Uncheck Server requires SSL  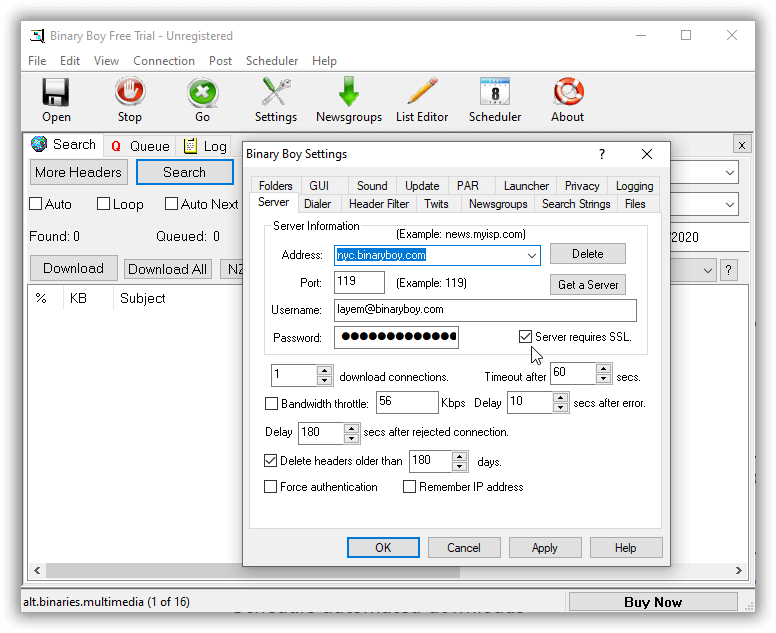point(525,337)
